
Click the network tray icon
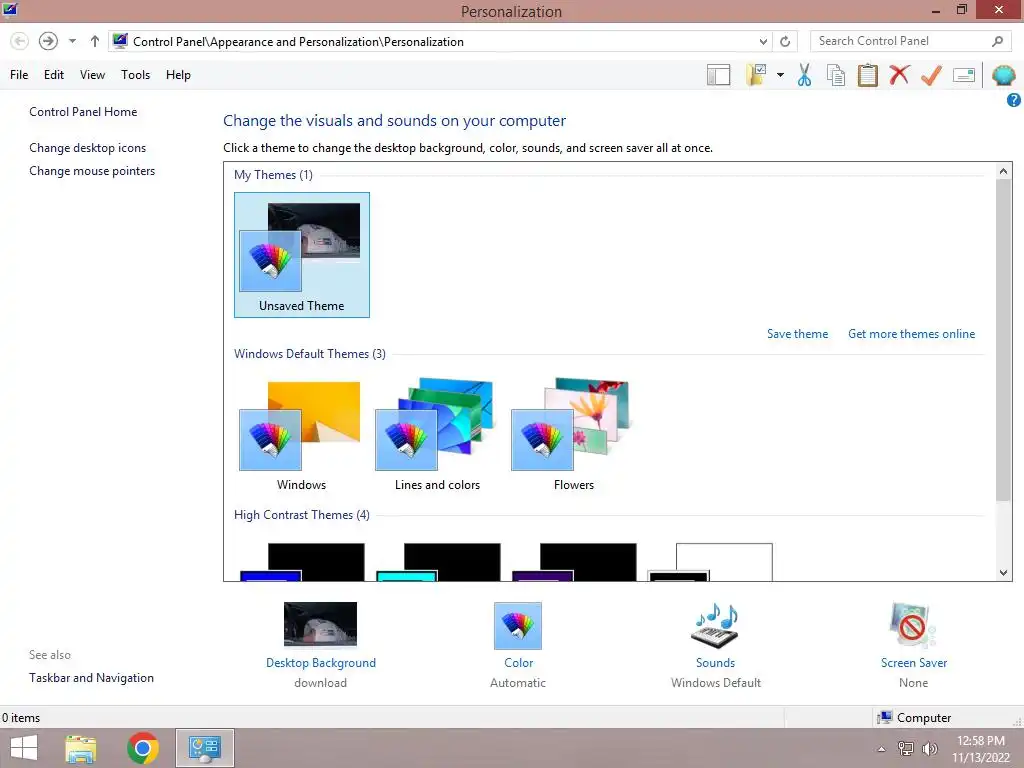[906, 749]
